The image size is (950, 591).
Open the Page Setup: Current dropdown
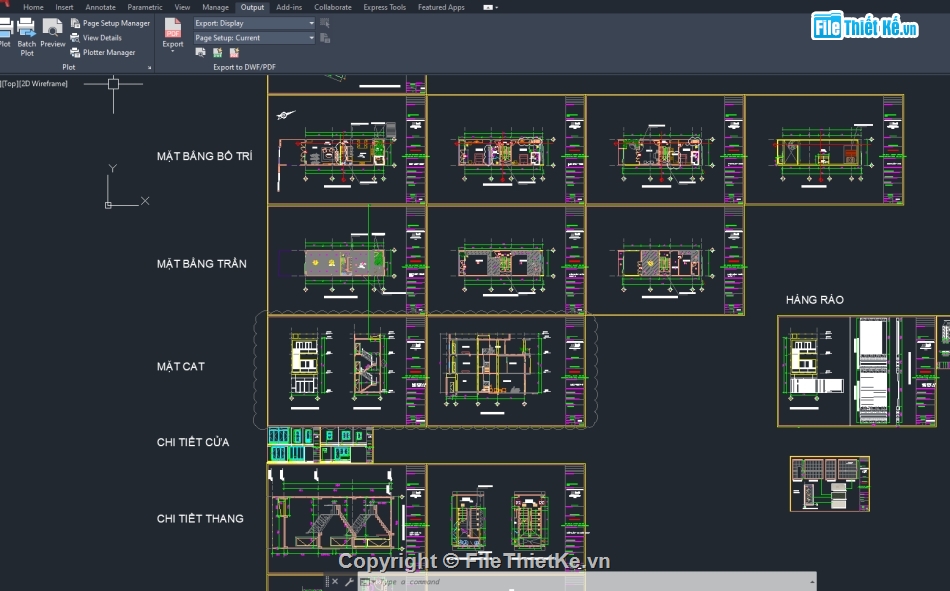tap(254, 38)
